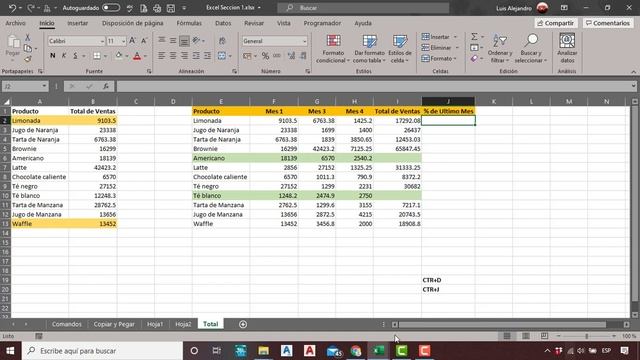The image size is (640, 360).
Task: Open Formato condicional menu
Action: [333, 49]
